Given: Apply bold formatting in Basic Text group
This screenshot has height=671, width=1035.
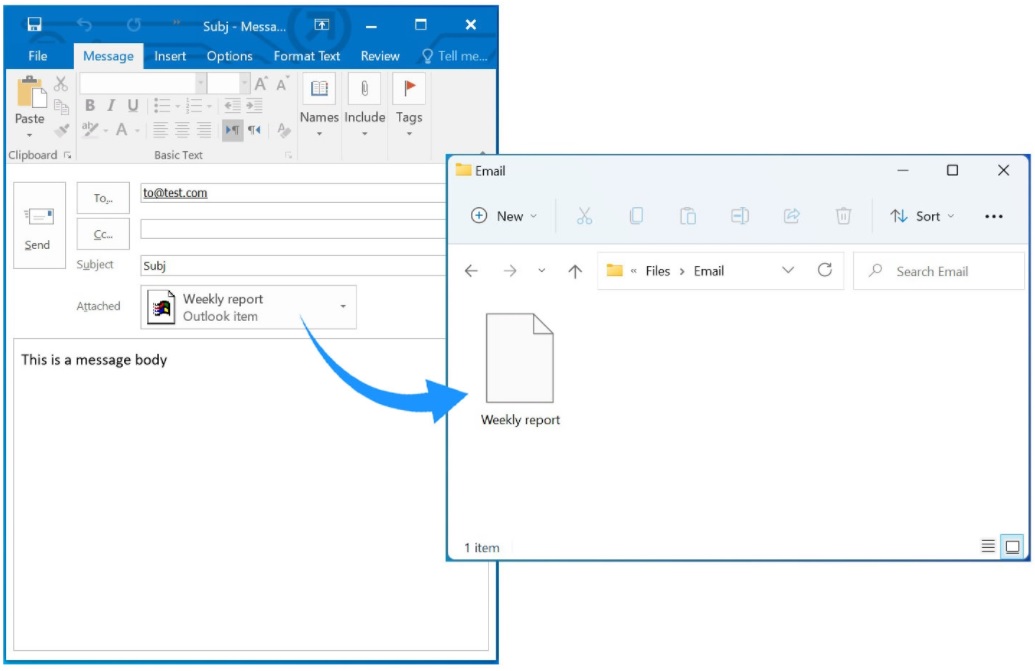Looking at the screenshot, I should click(x=90, y=105).
